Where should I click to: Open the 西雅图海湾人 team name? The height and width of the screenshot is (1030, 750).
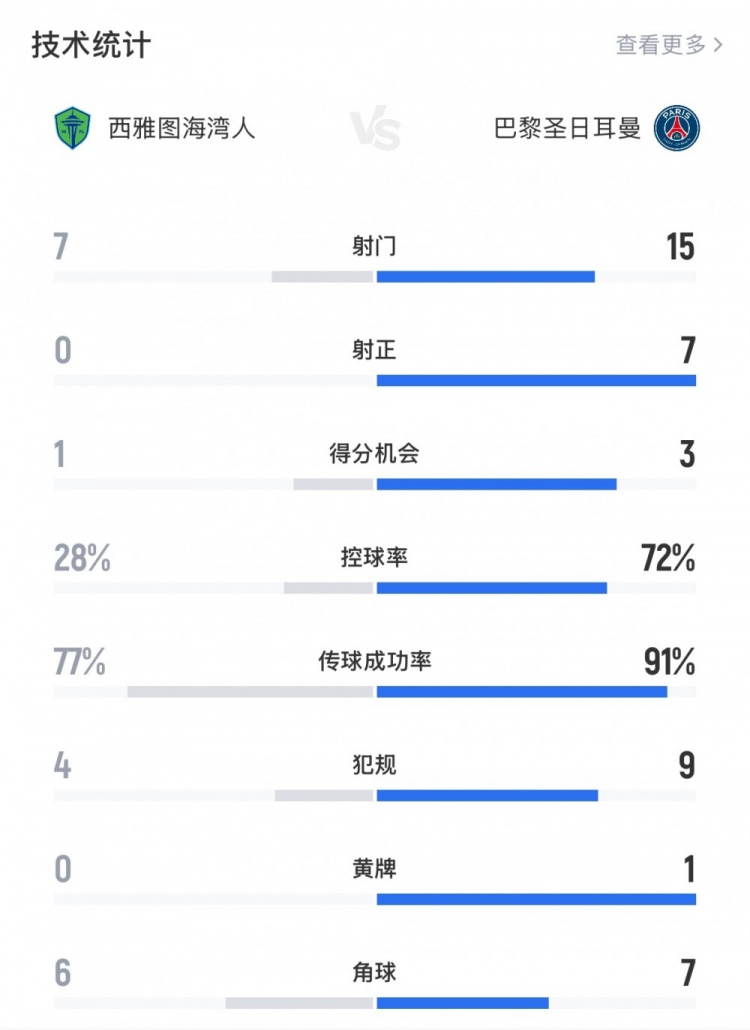click(182, 129)
